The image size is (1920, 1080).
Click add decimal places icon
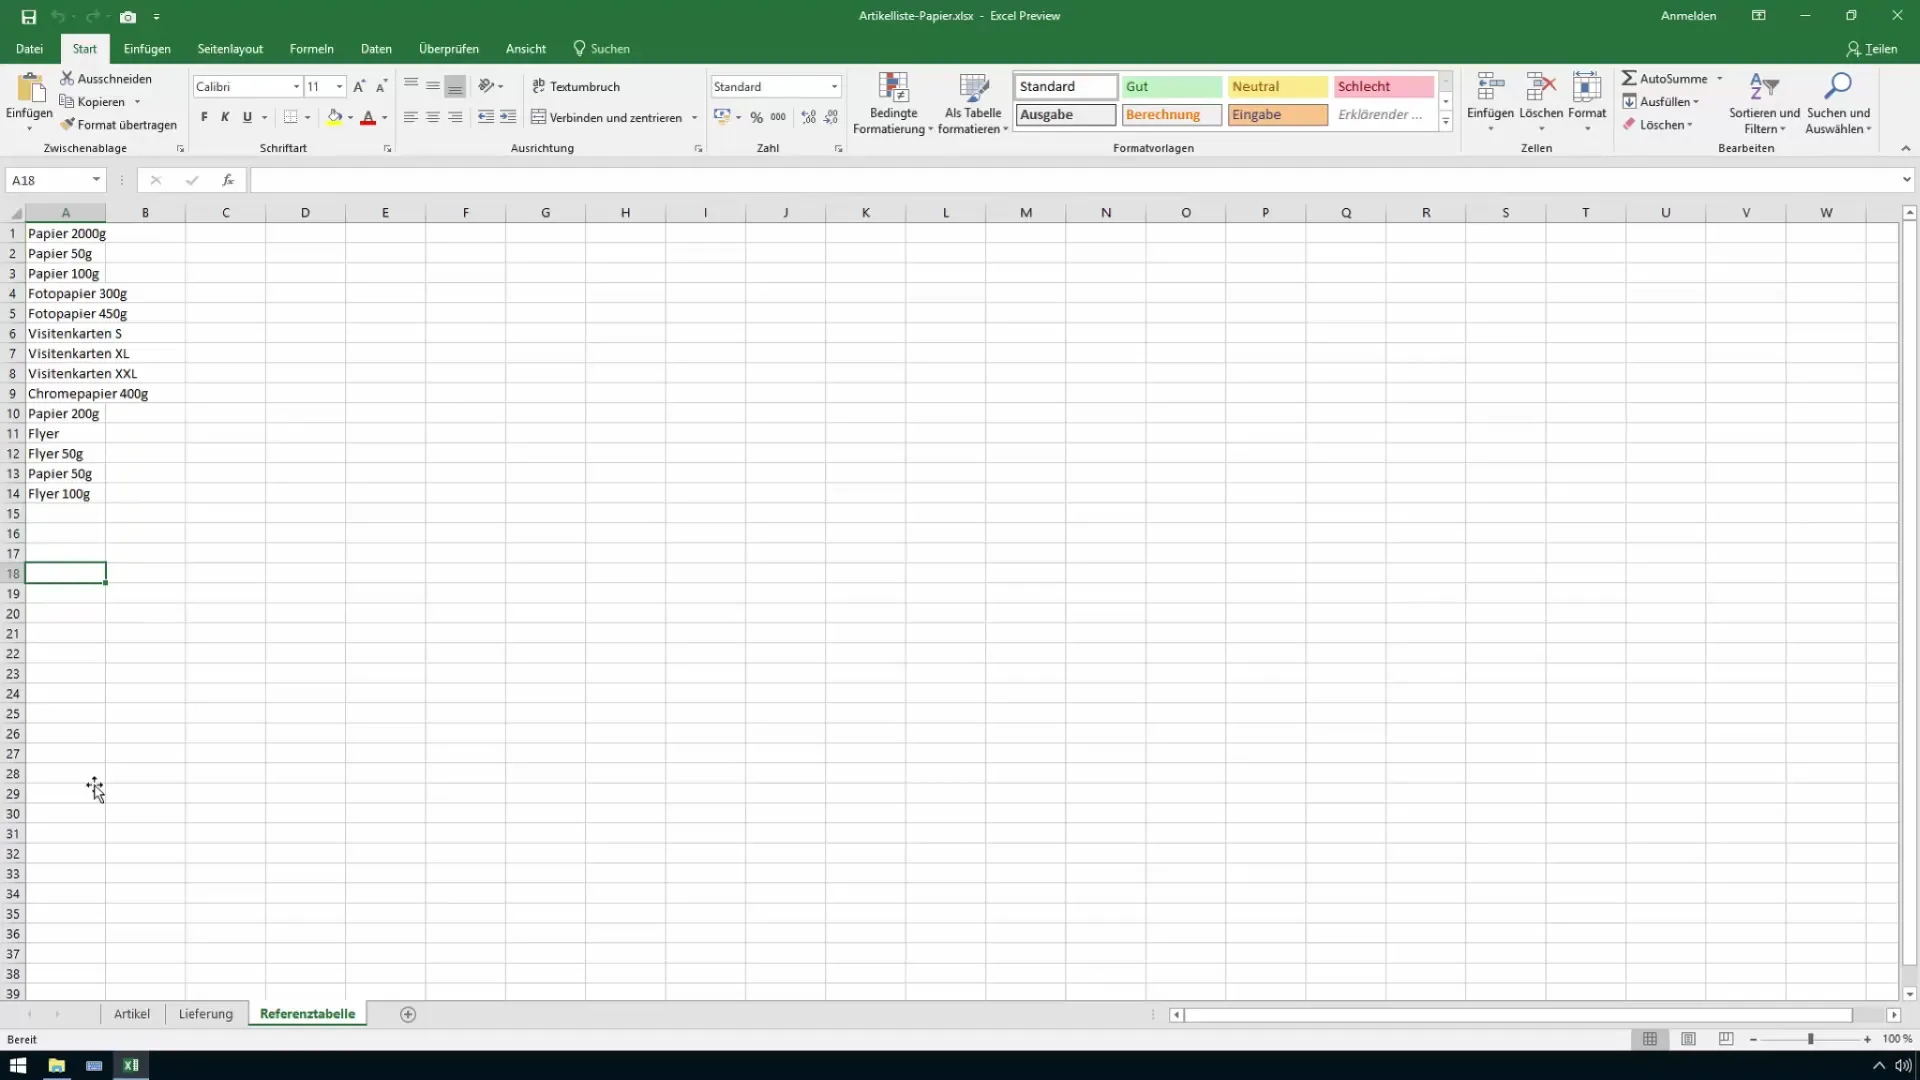pyautogui.click(x=808, y=117)
